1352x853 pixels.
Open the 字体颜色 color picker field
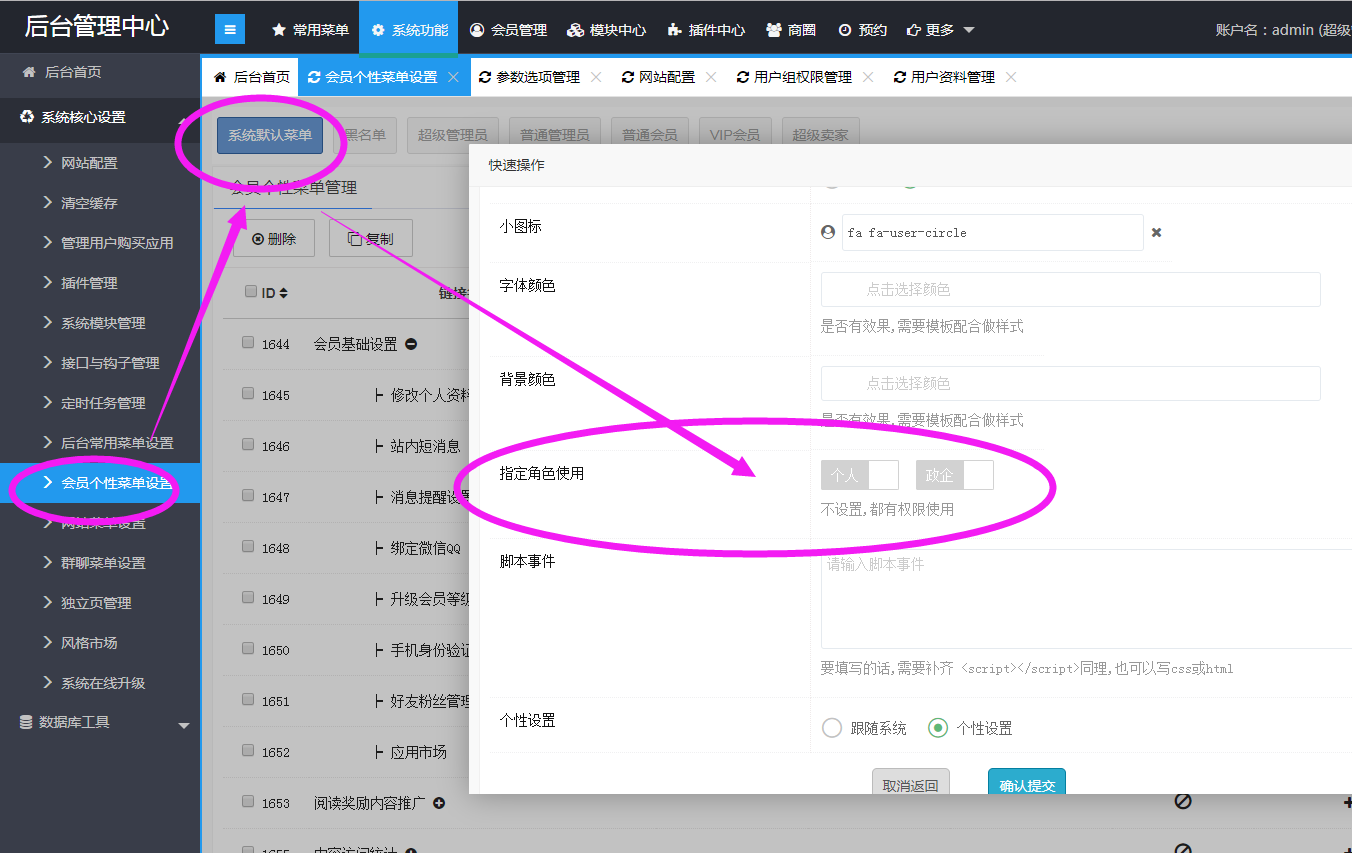pyautogui.click(x=1070, y=289)
